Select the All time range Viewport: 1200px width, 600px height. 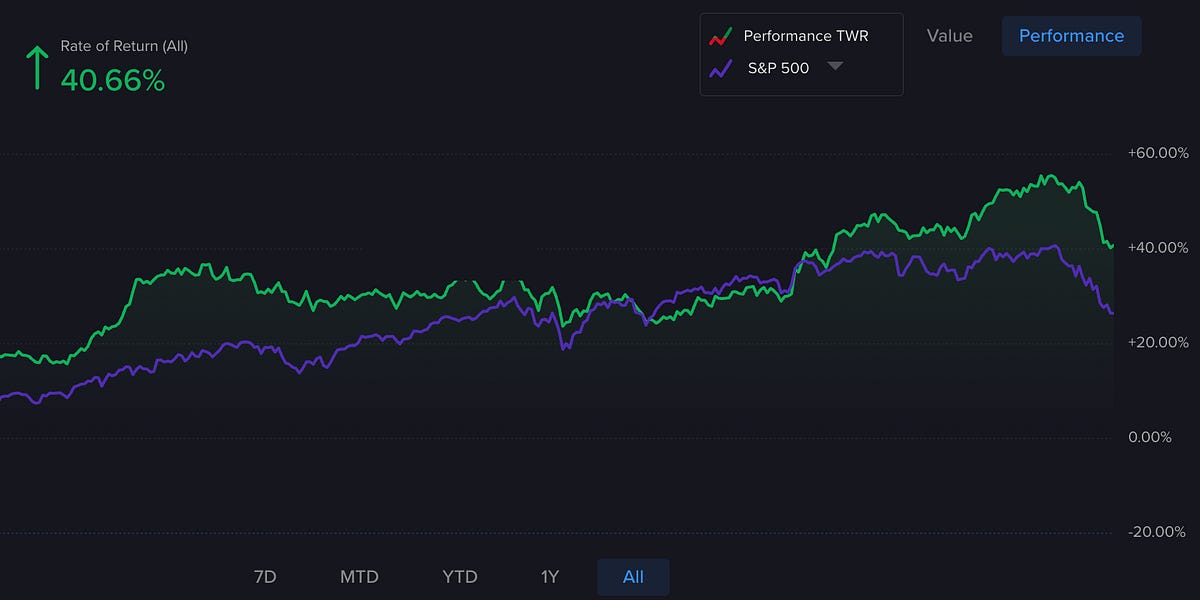pyautogui.click(x=632, y=577)
